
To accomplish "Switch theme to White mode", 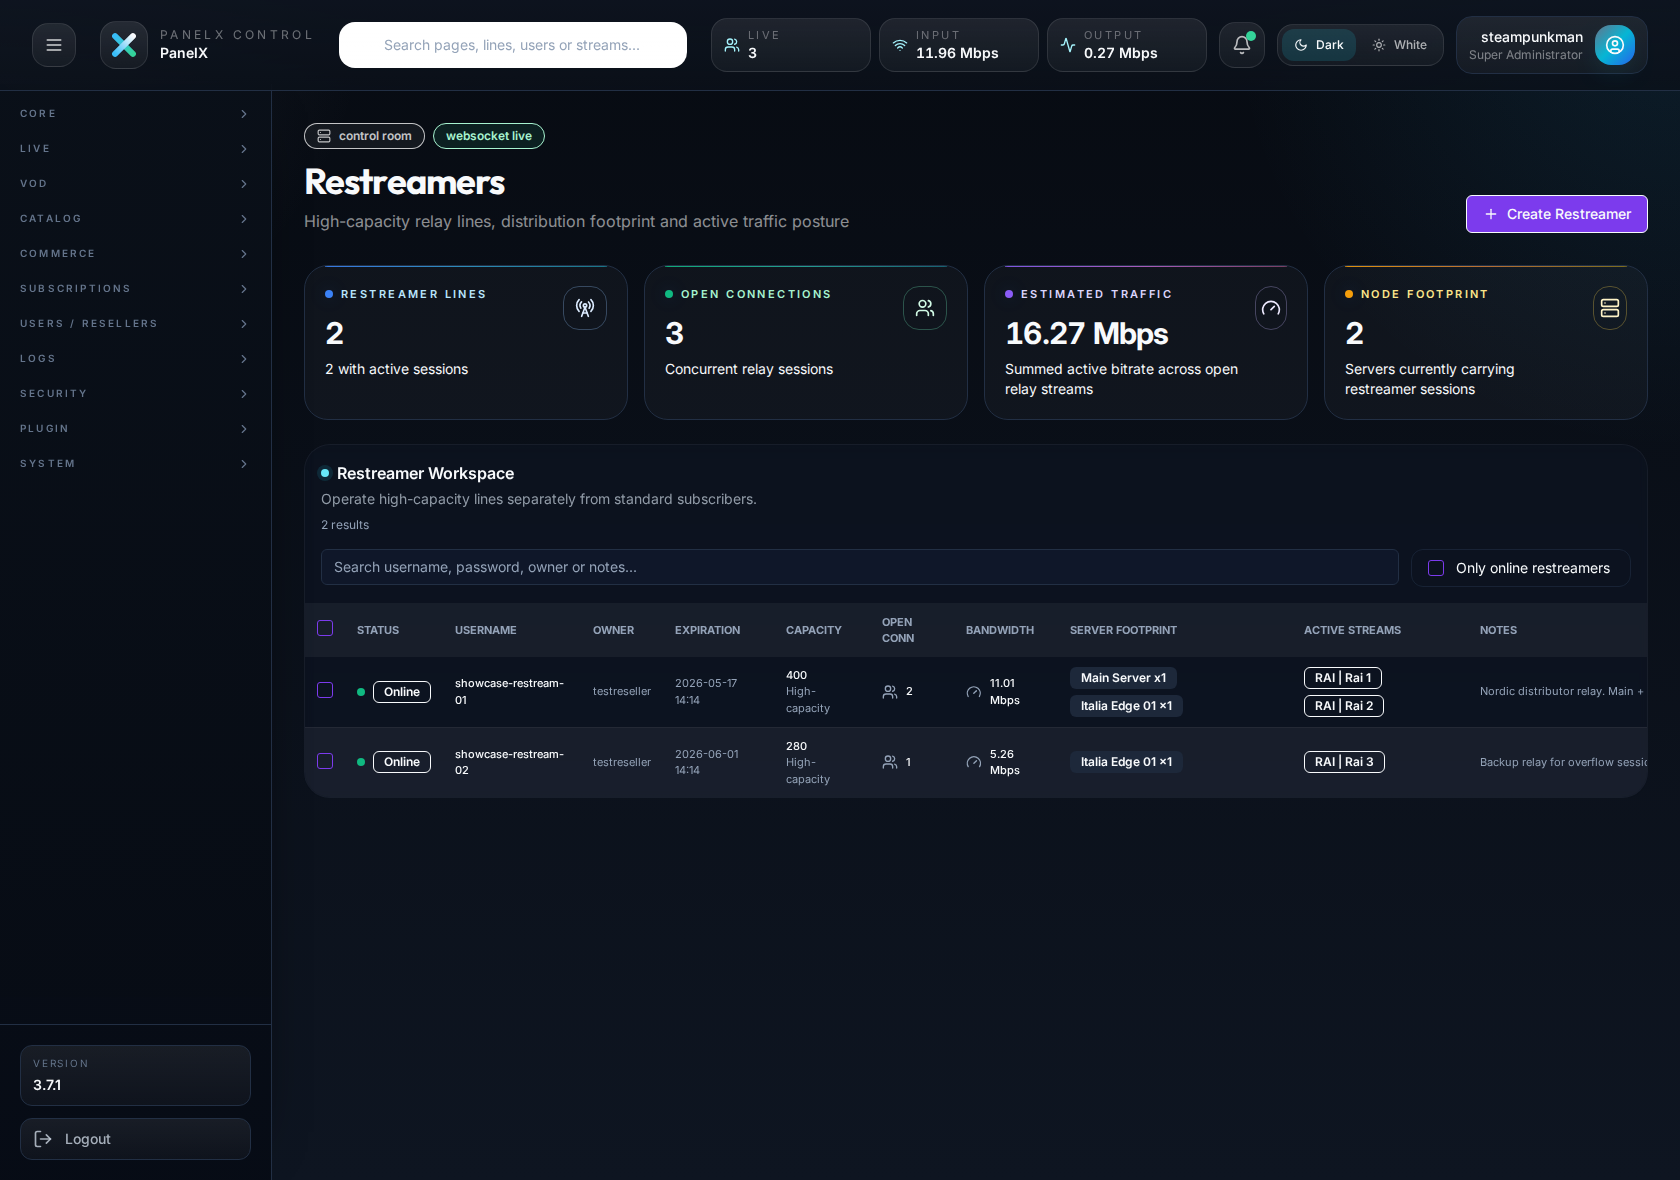I will (1399, 44).
